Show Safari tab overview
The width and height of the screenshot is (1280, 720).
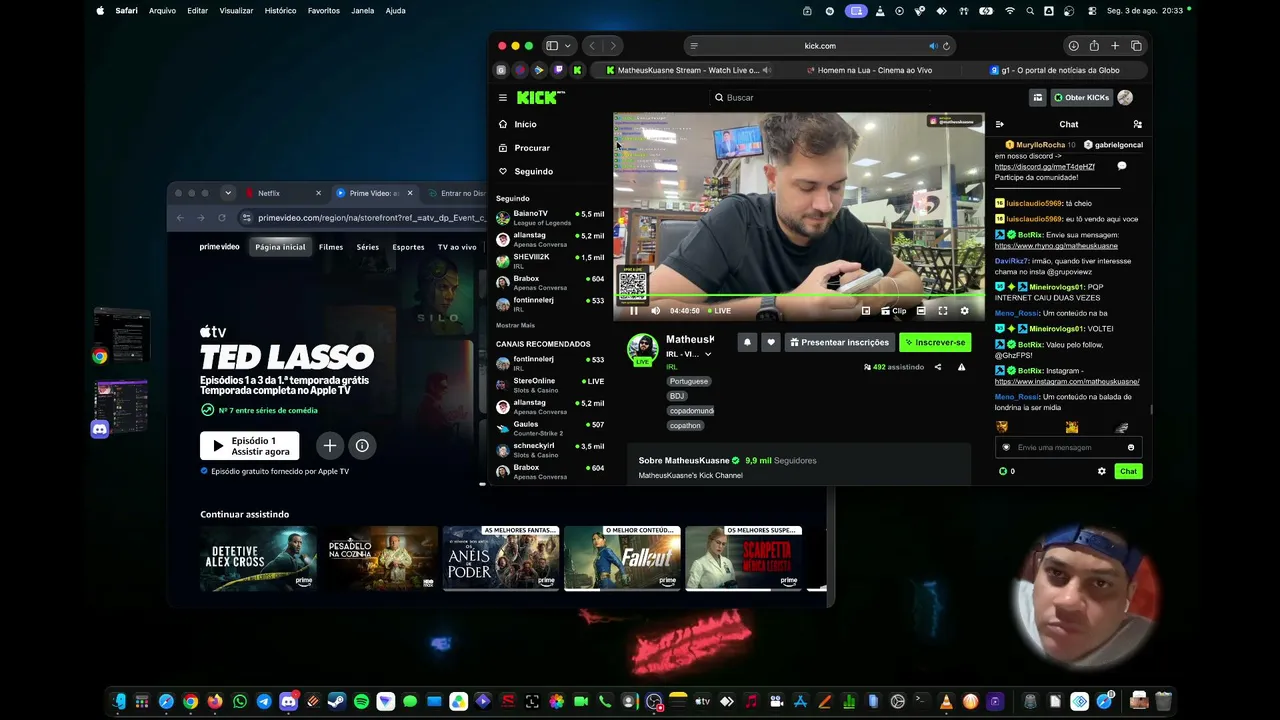coord(1136,46)
